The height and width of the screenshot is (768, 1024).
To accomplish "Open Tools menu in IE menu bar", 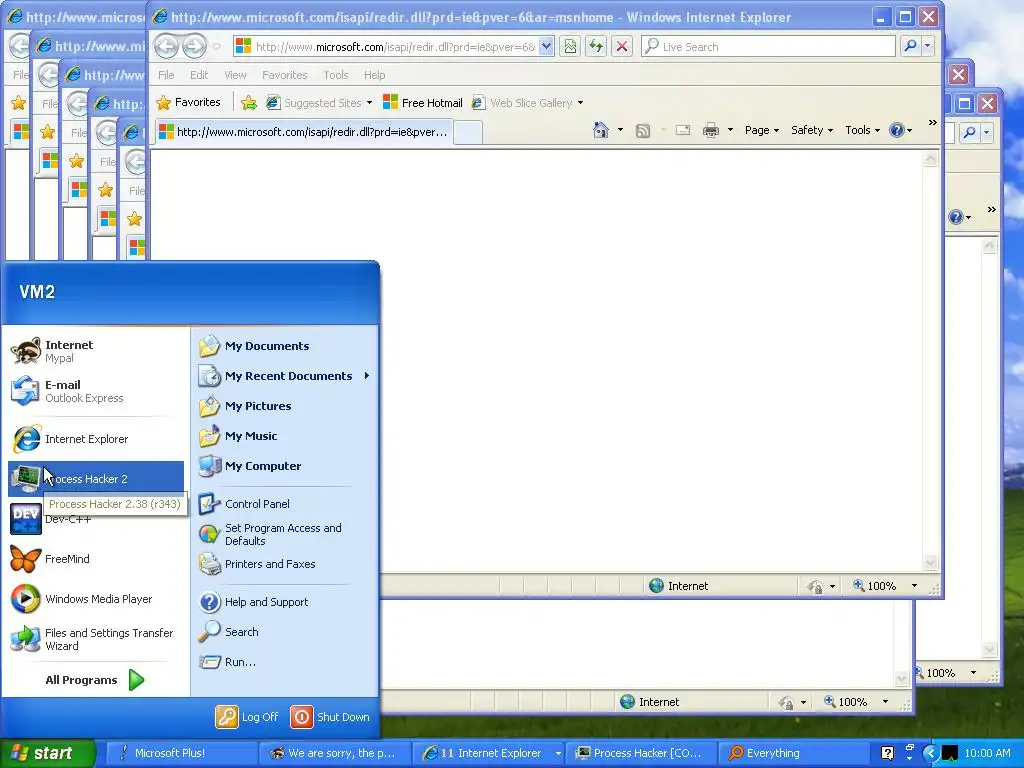I will (336, 75).
